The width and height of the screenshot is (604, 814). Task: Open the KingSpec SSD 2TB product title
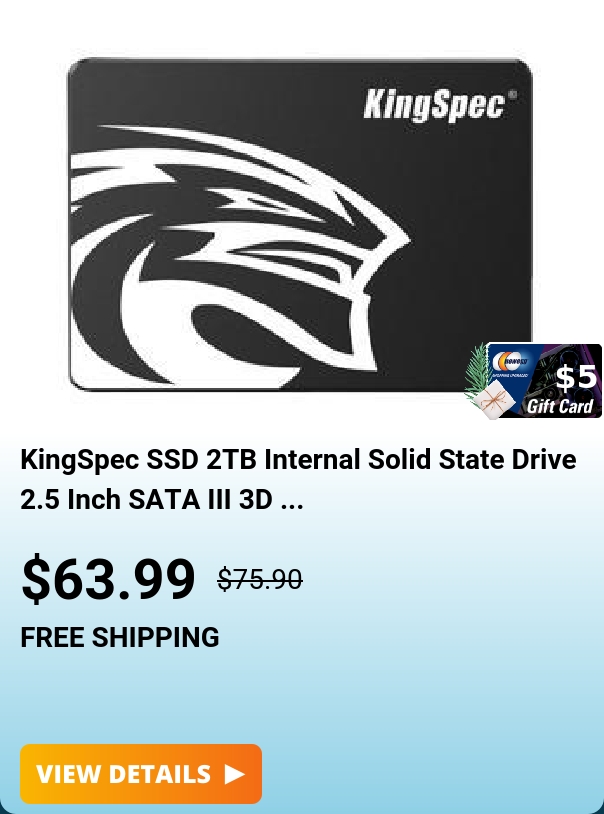298,479
